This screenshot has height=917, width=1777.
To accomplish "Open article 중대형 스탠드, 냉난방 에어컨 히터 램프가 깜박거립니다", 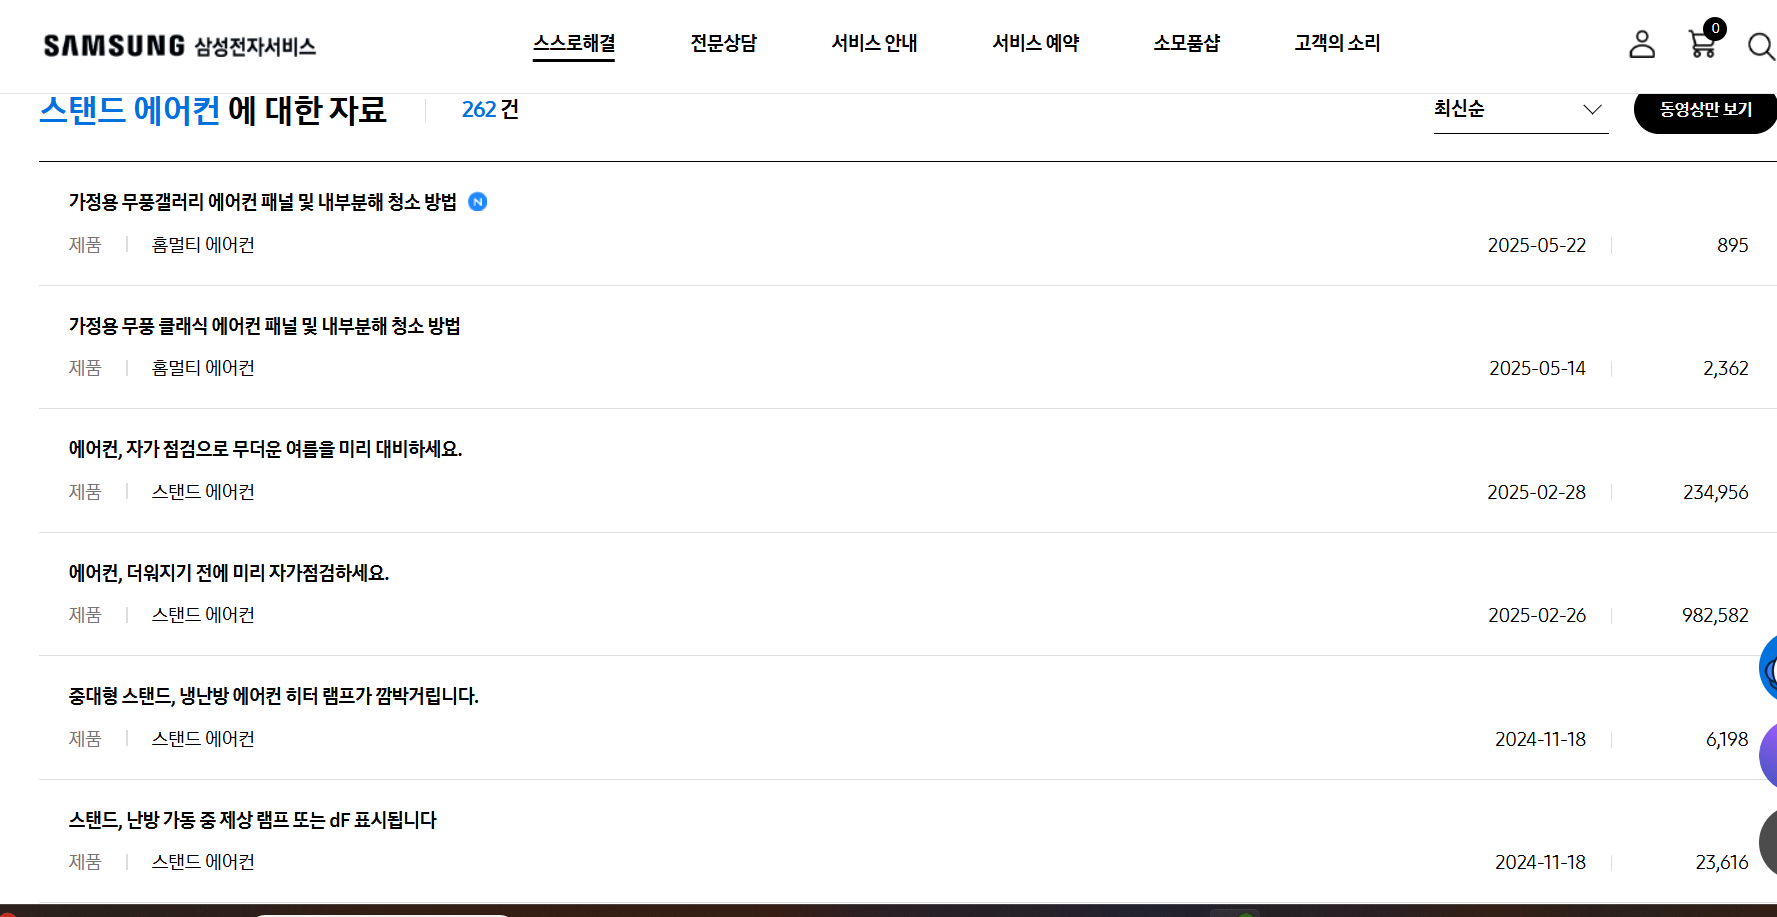I will [273, 696].
